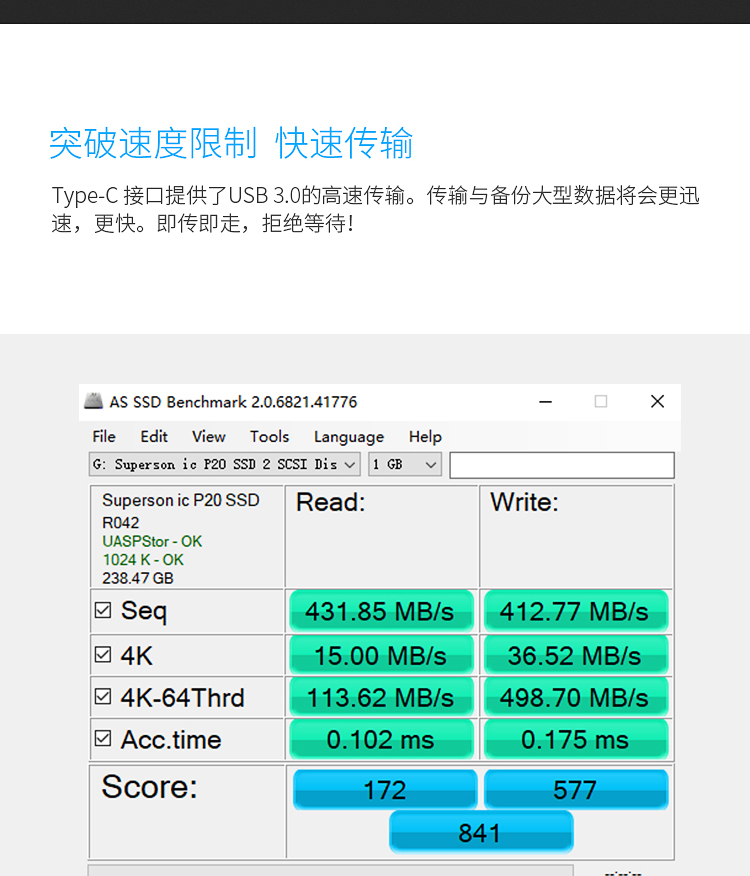Click the 4K-64Thrd write result 498.70 MB/s
The height and width of the screenshot is (876, 750).
coord(576,697)
